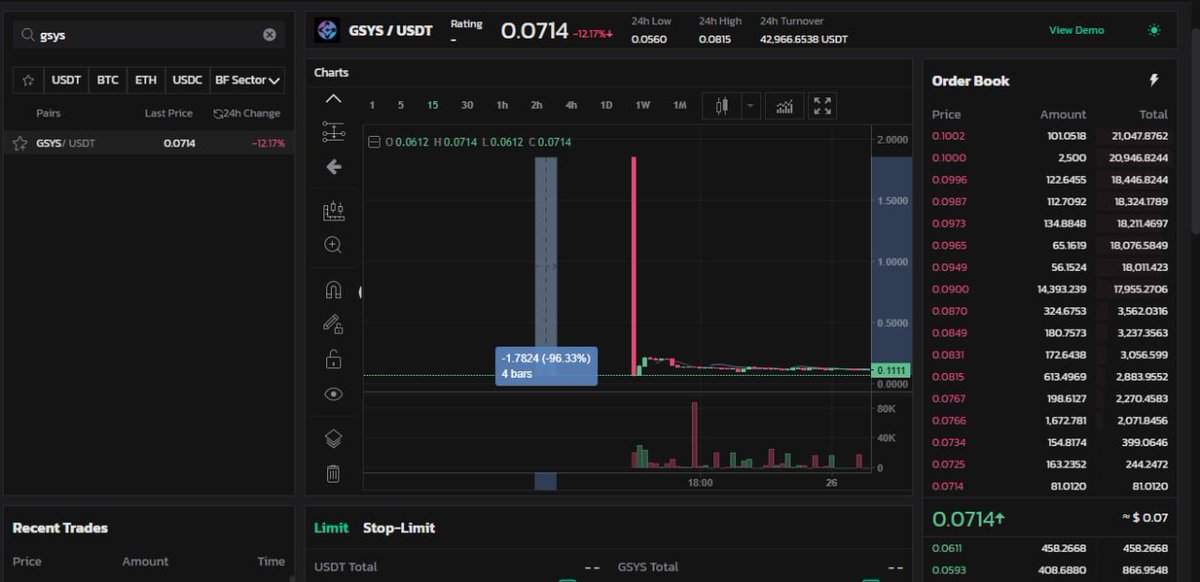Open the GSYS / USDT pair row
Image resolution: width=1200 pixels, height=582 pixels.
tap(149, 143)
